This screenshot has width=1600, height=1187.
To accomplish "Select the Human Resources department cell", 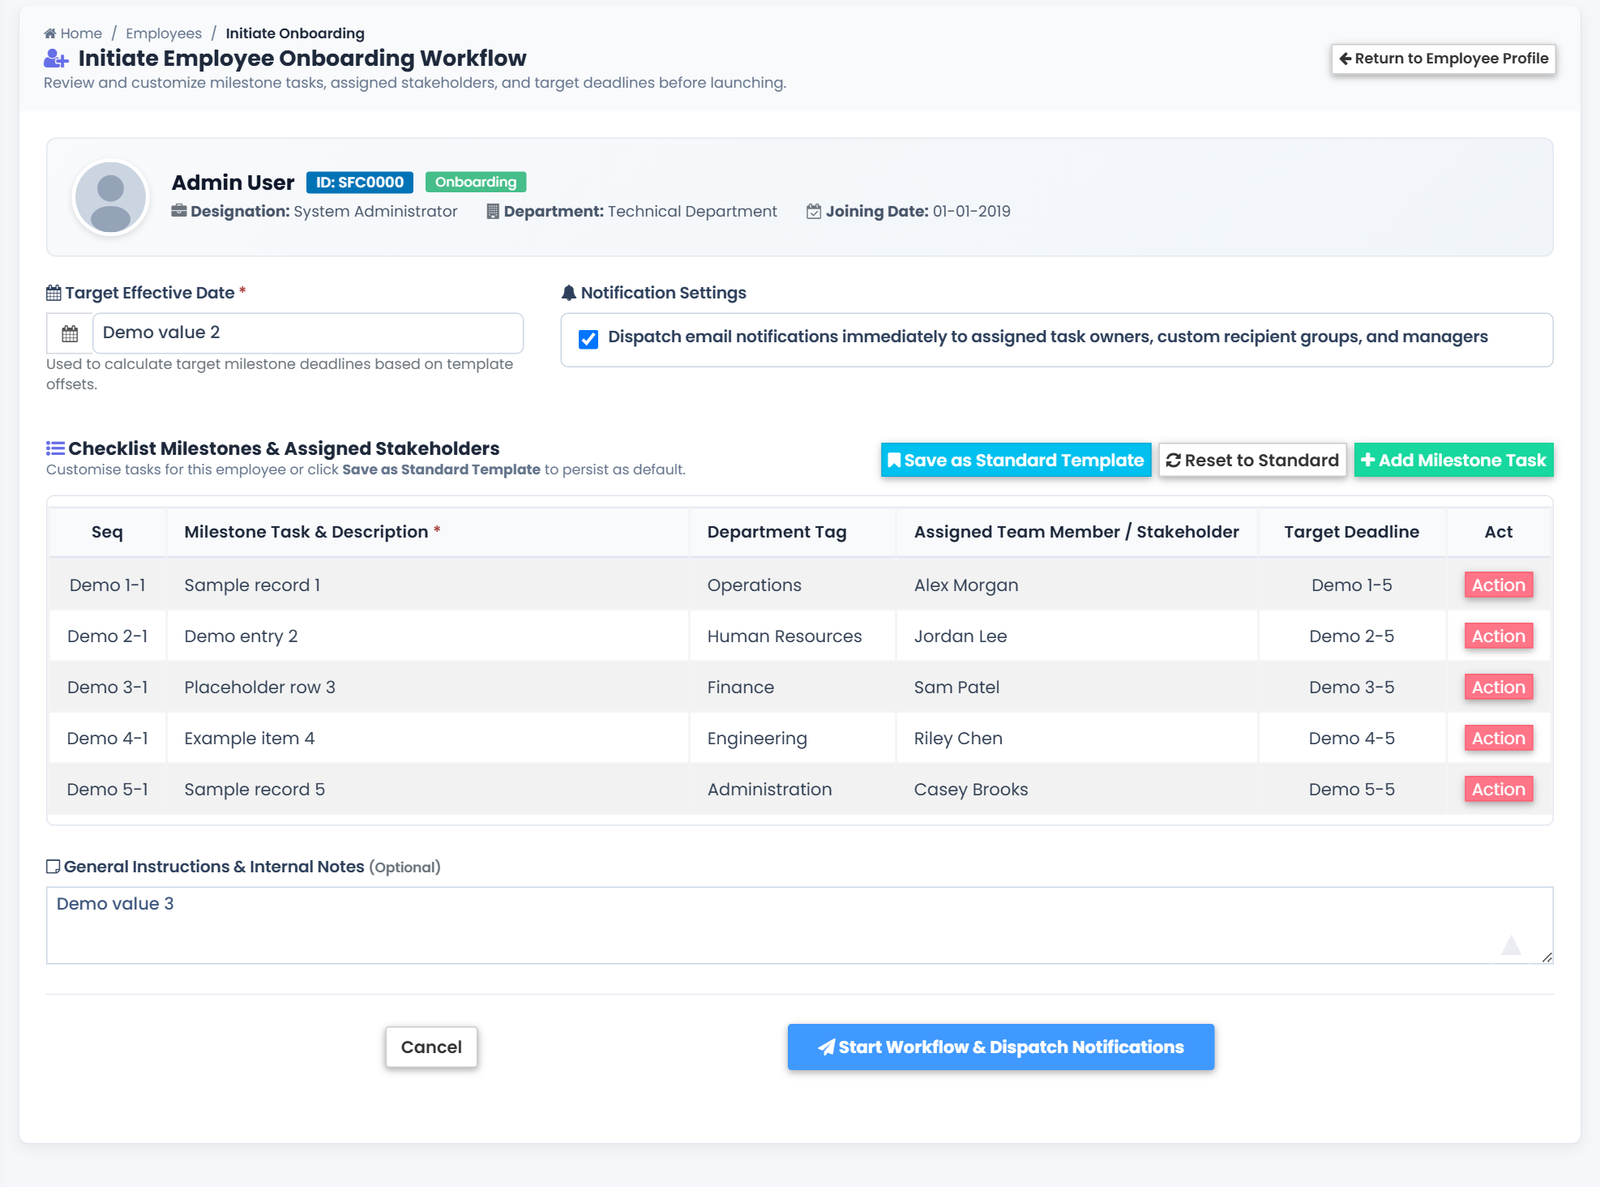I will 793,636.
